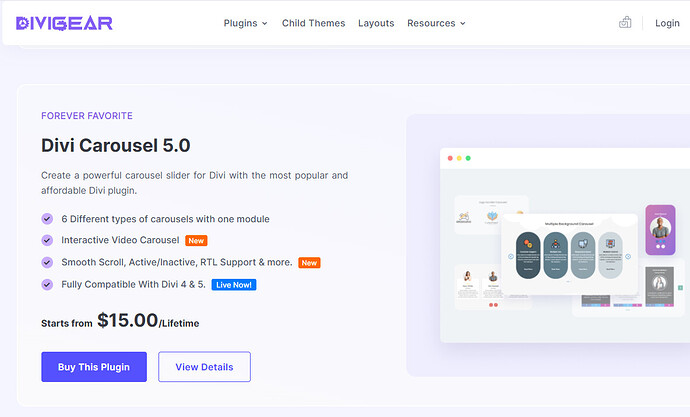Click the Live Now! badge
This screenshot has height=417, width=690.
tap(234, 285)
